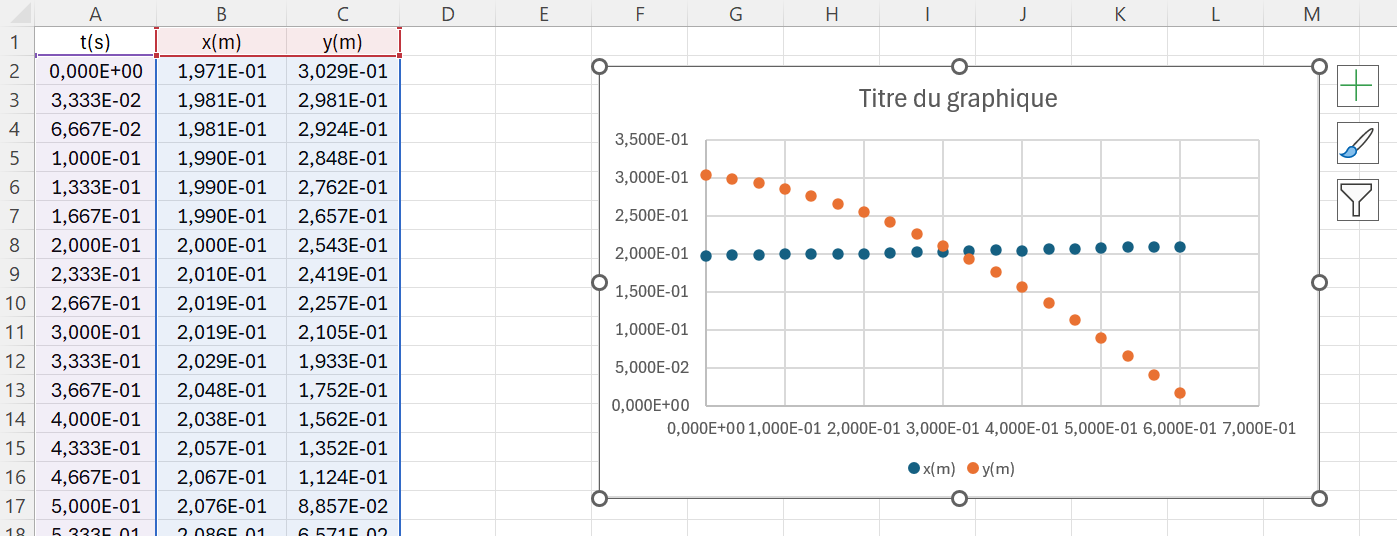The width and height of the screenshot is (1397, 536).
Task: Click cell with value 2,029E-01
Action: (x=221, y=361)
